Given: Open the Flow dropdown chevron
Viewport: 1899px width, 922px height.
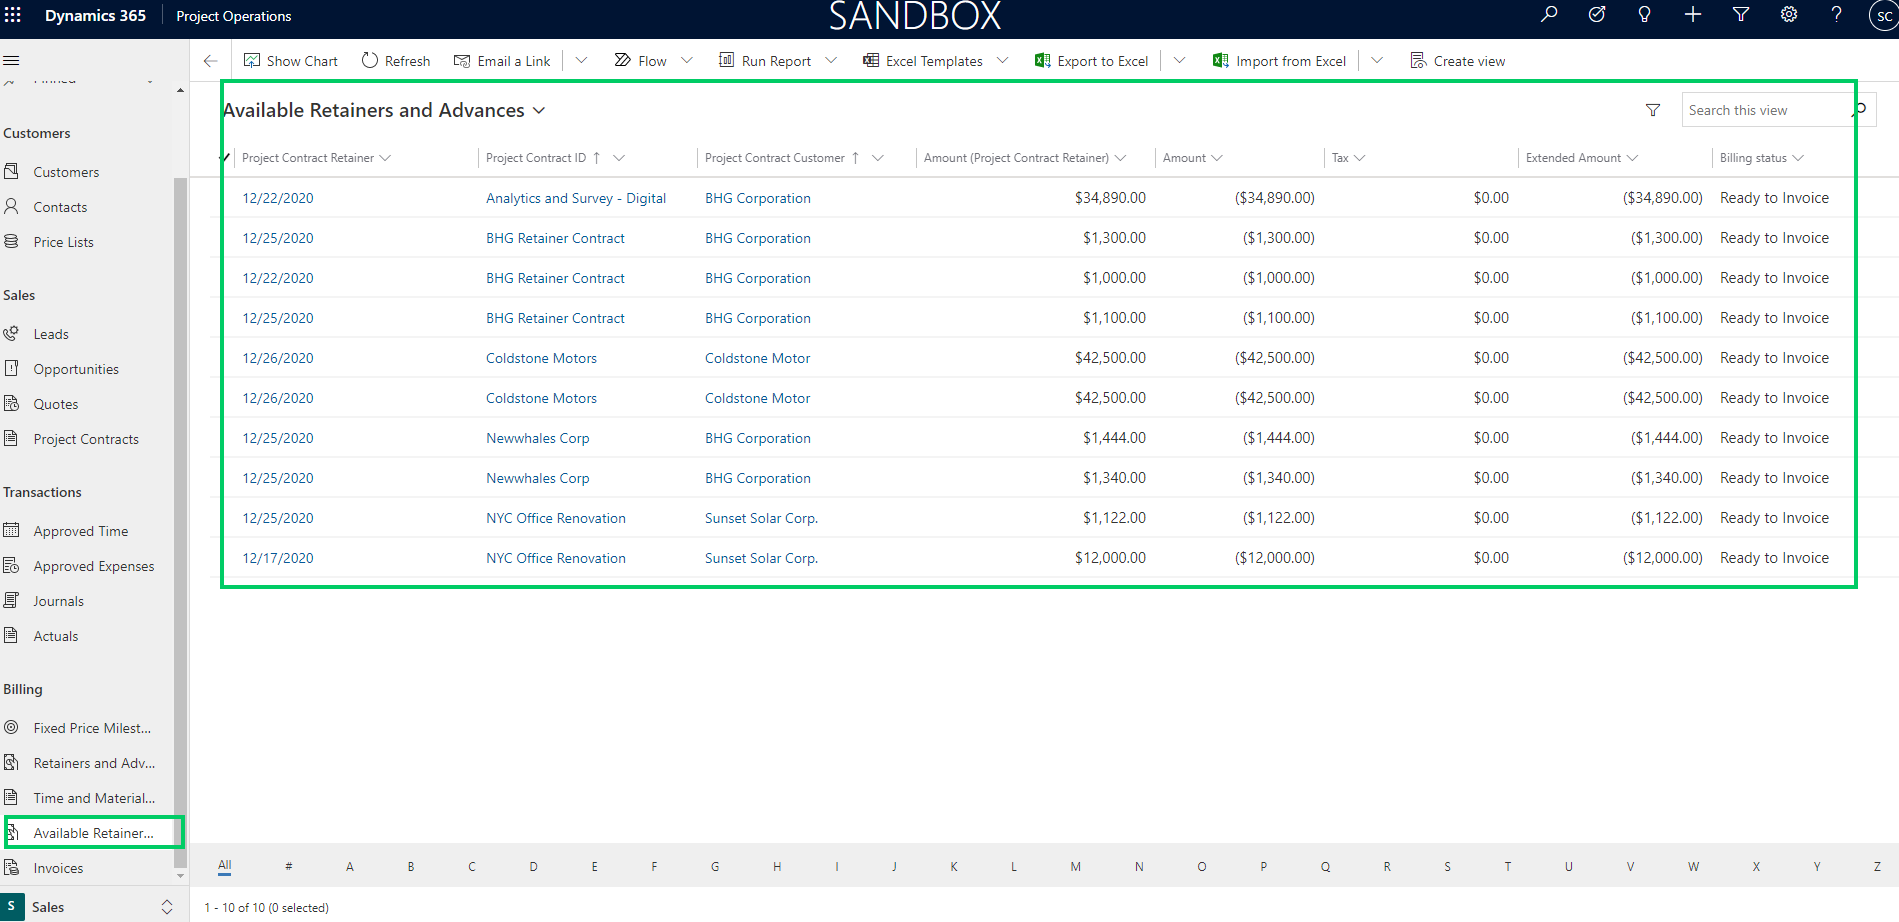Looking at the screenshot, I should [x=687, y=61].
